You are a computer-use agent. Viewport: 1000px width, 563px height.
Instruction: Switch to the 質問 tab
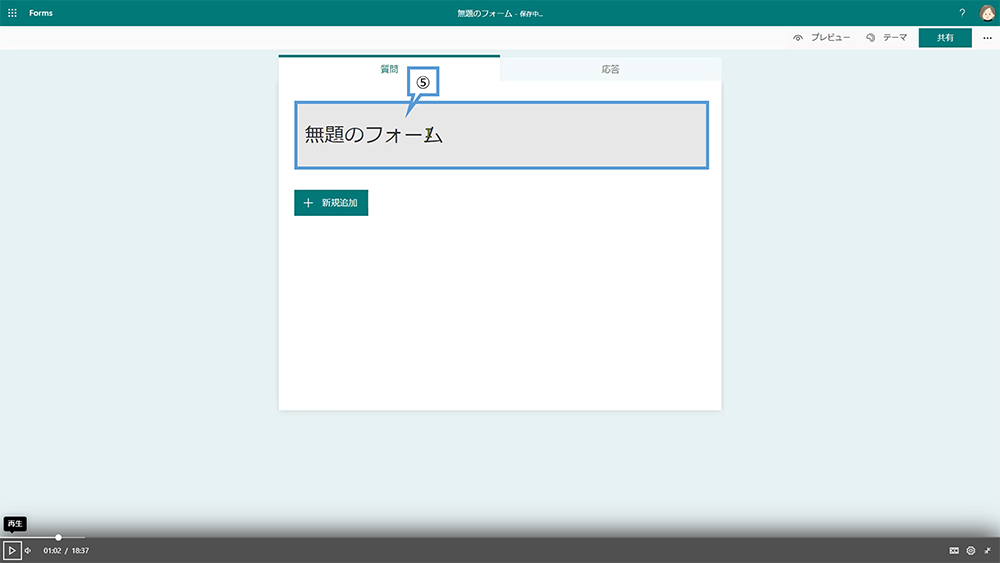(x=389, y=70)
